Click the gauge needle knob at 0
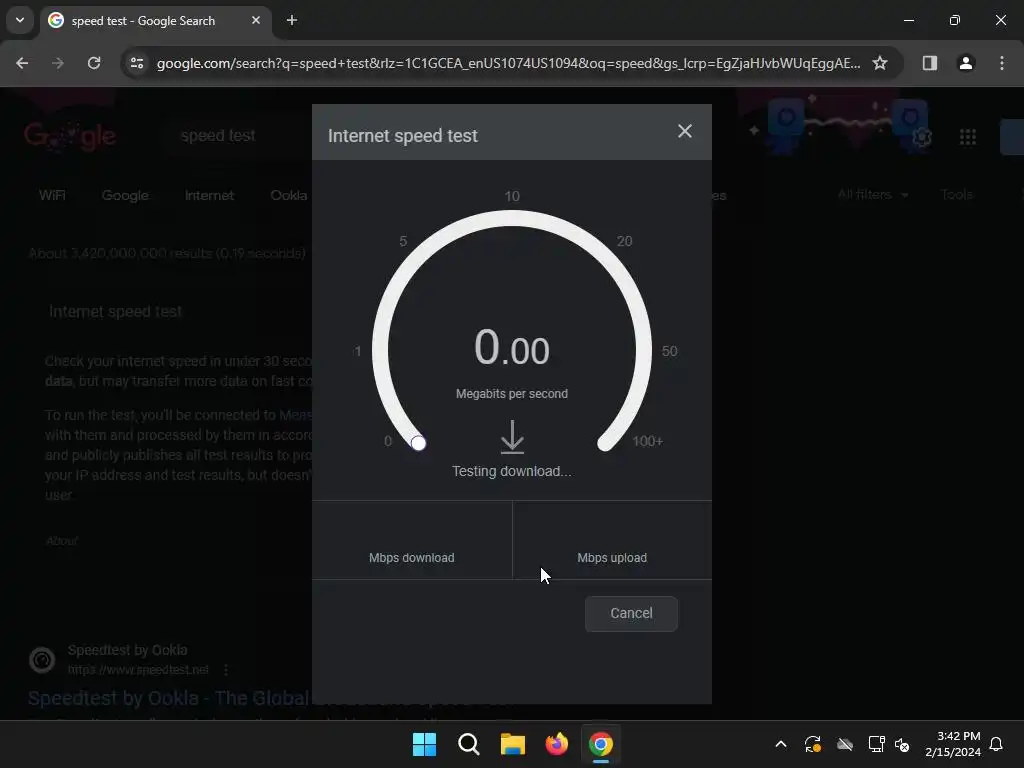Screen dimensions: 1024x768 coord(419,443)
